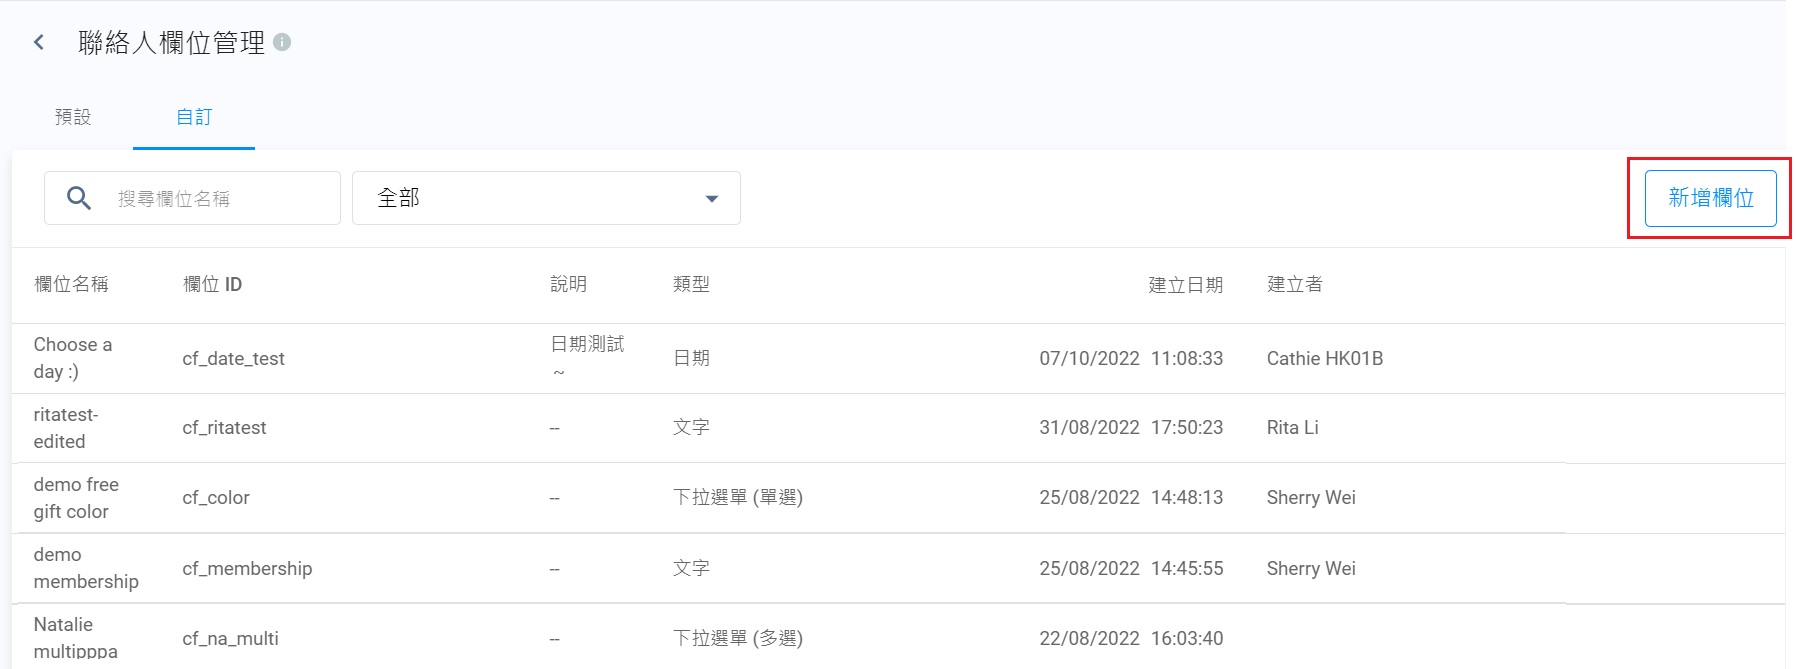Switch to the 預設 tab
1796x669 pixels.
coord(73,117)
